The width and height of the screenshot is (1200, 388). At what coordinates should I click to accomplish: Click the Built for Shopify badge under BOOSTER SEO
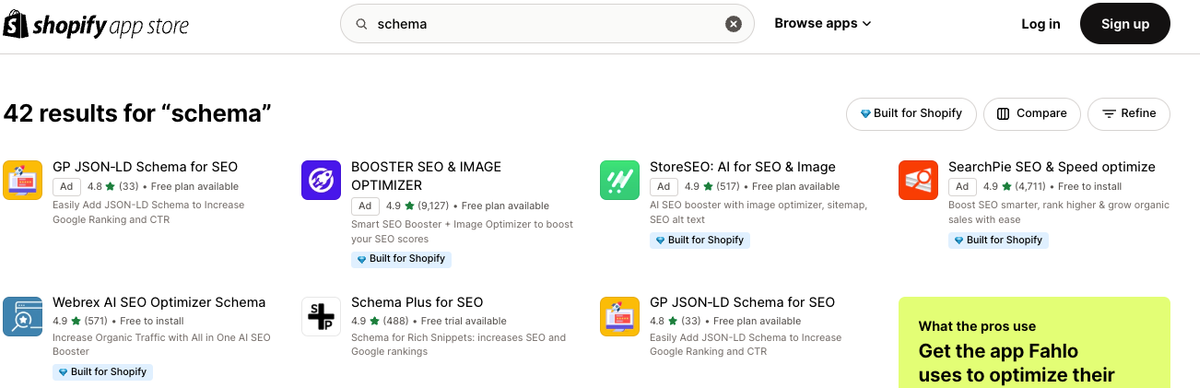pos(401,259)
